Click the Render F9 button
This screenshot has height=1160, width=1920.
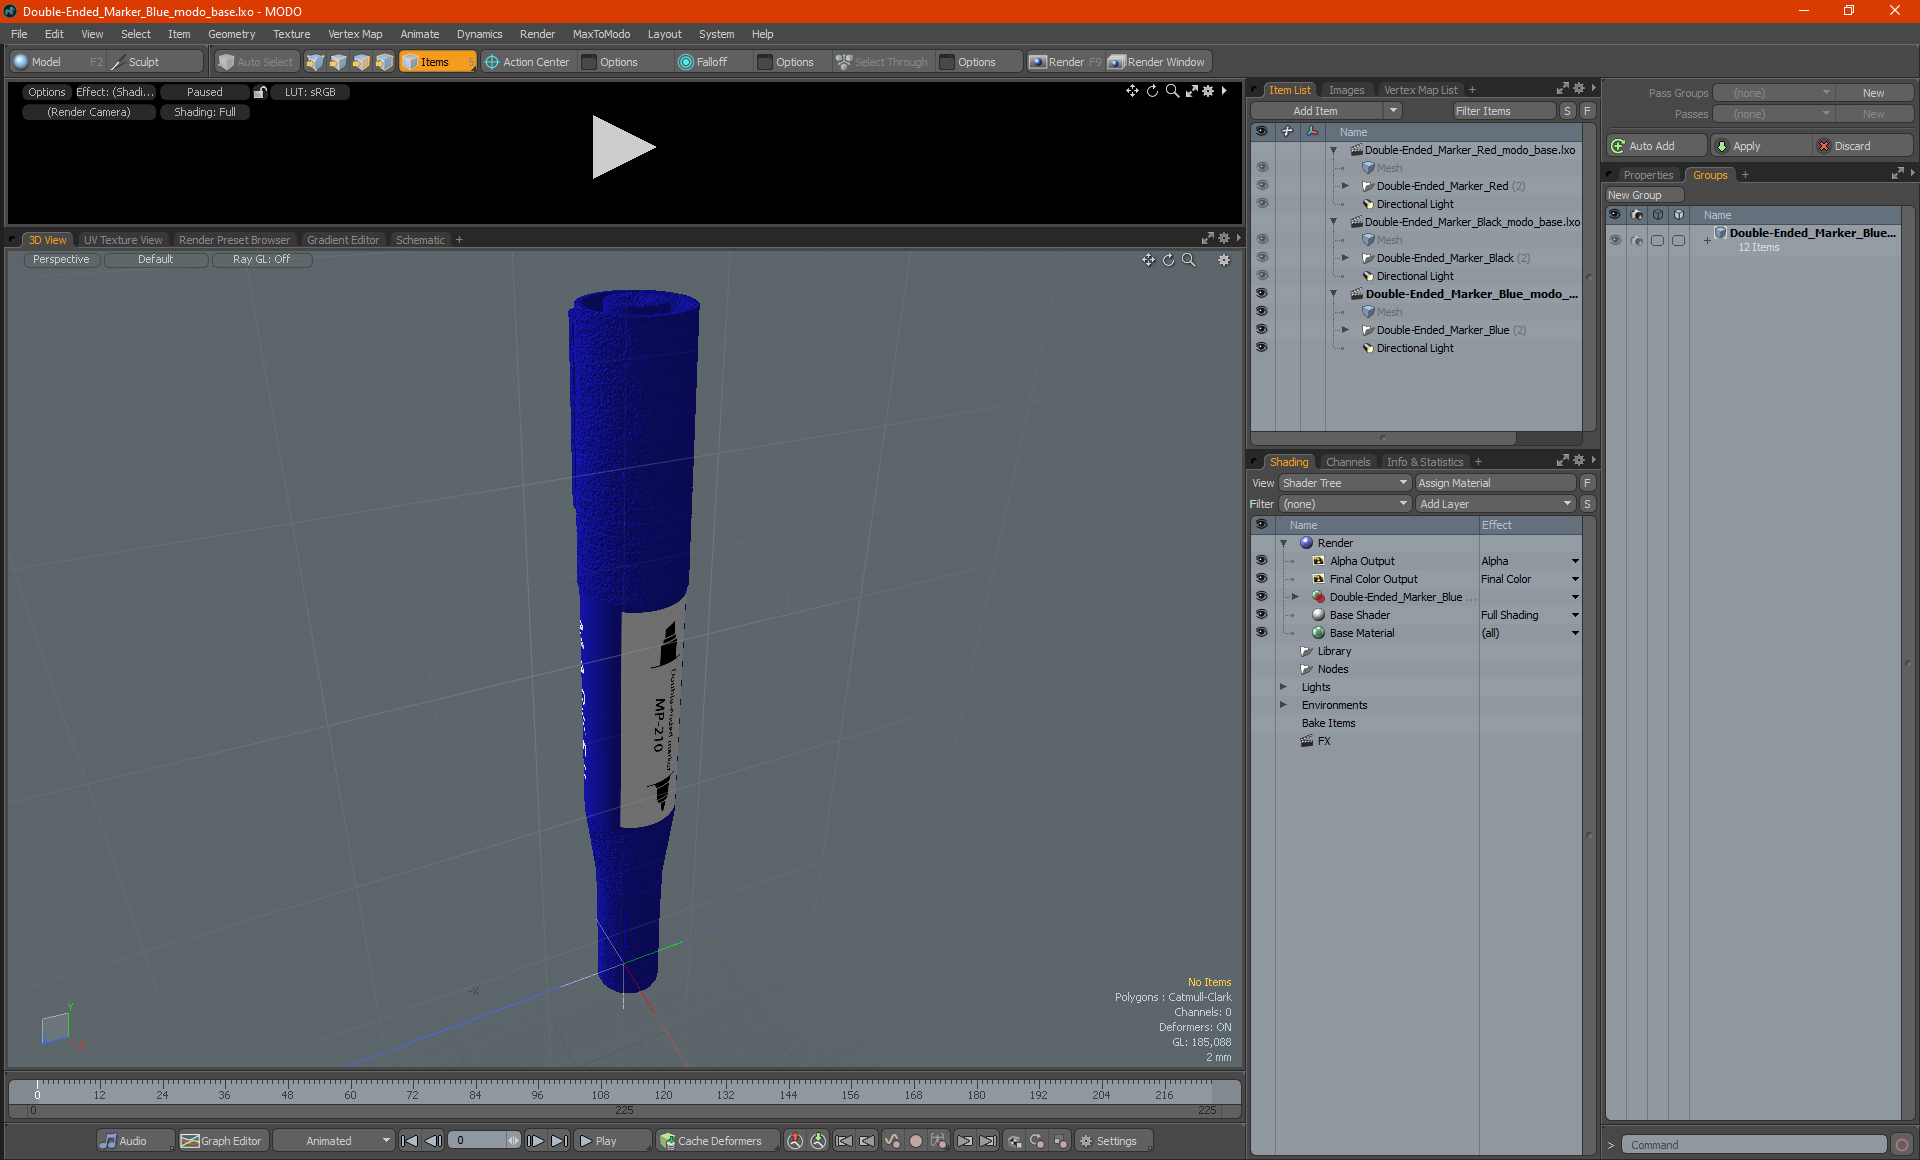1066,62
